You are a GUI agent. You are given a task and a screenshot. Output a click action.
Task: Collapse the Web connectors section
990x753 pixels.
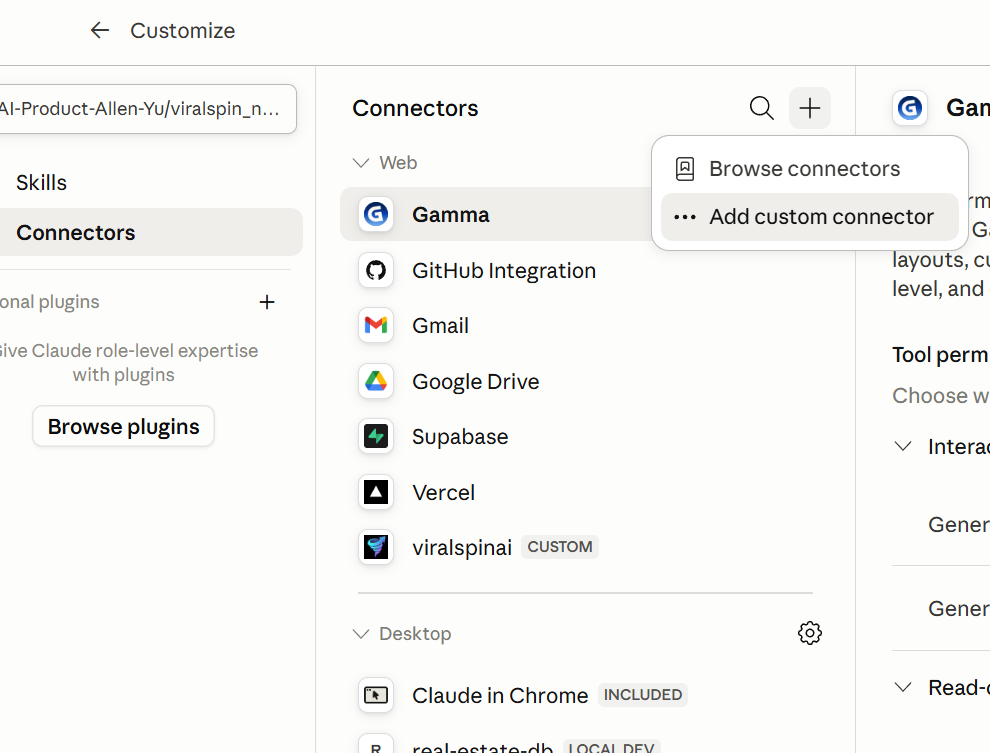click(x=361, y=163)
